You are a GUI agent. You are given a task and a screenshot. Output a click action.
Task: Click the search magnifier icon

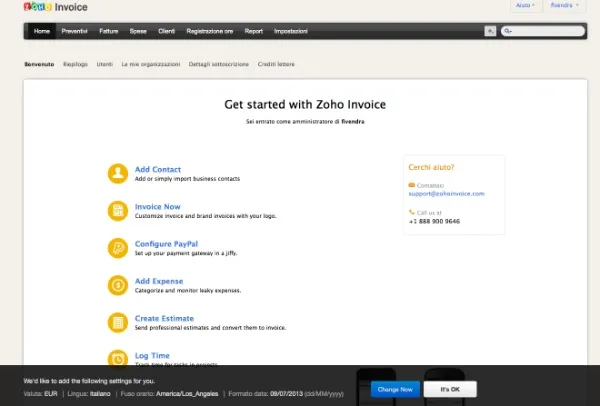click(507, 31)
